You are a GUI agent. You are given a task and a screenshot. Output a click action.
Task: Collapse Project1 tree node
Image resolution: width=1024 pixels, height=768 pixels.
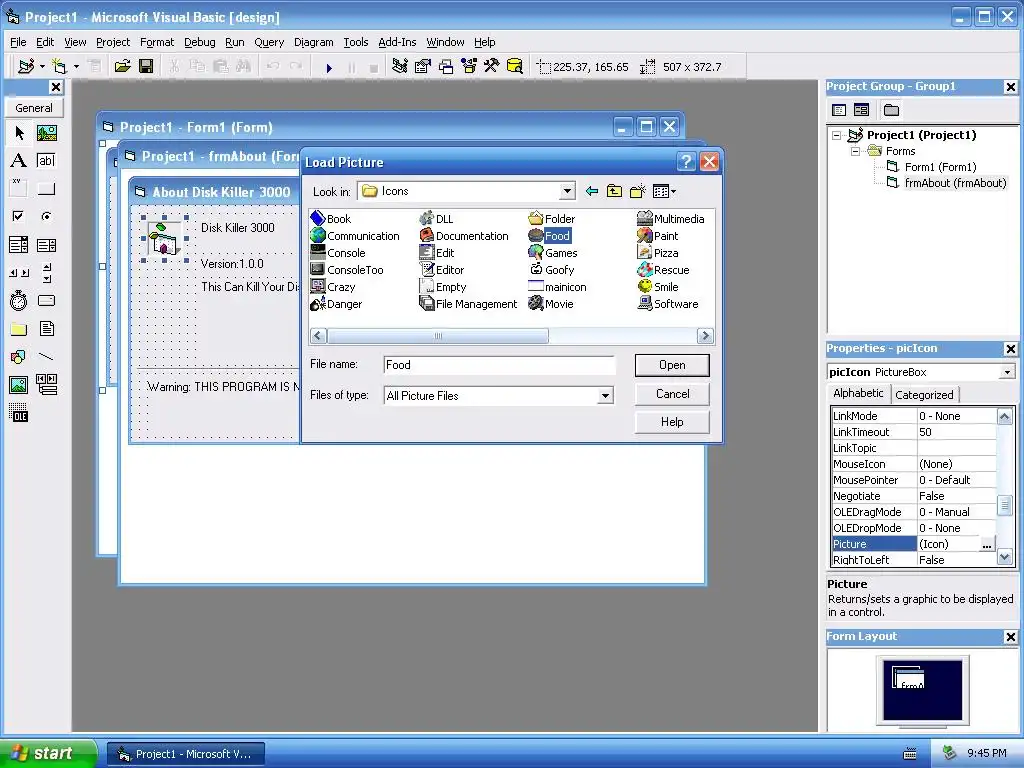point(837,135)
